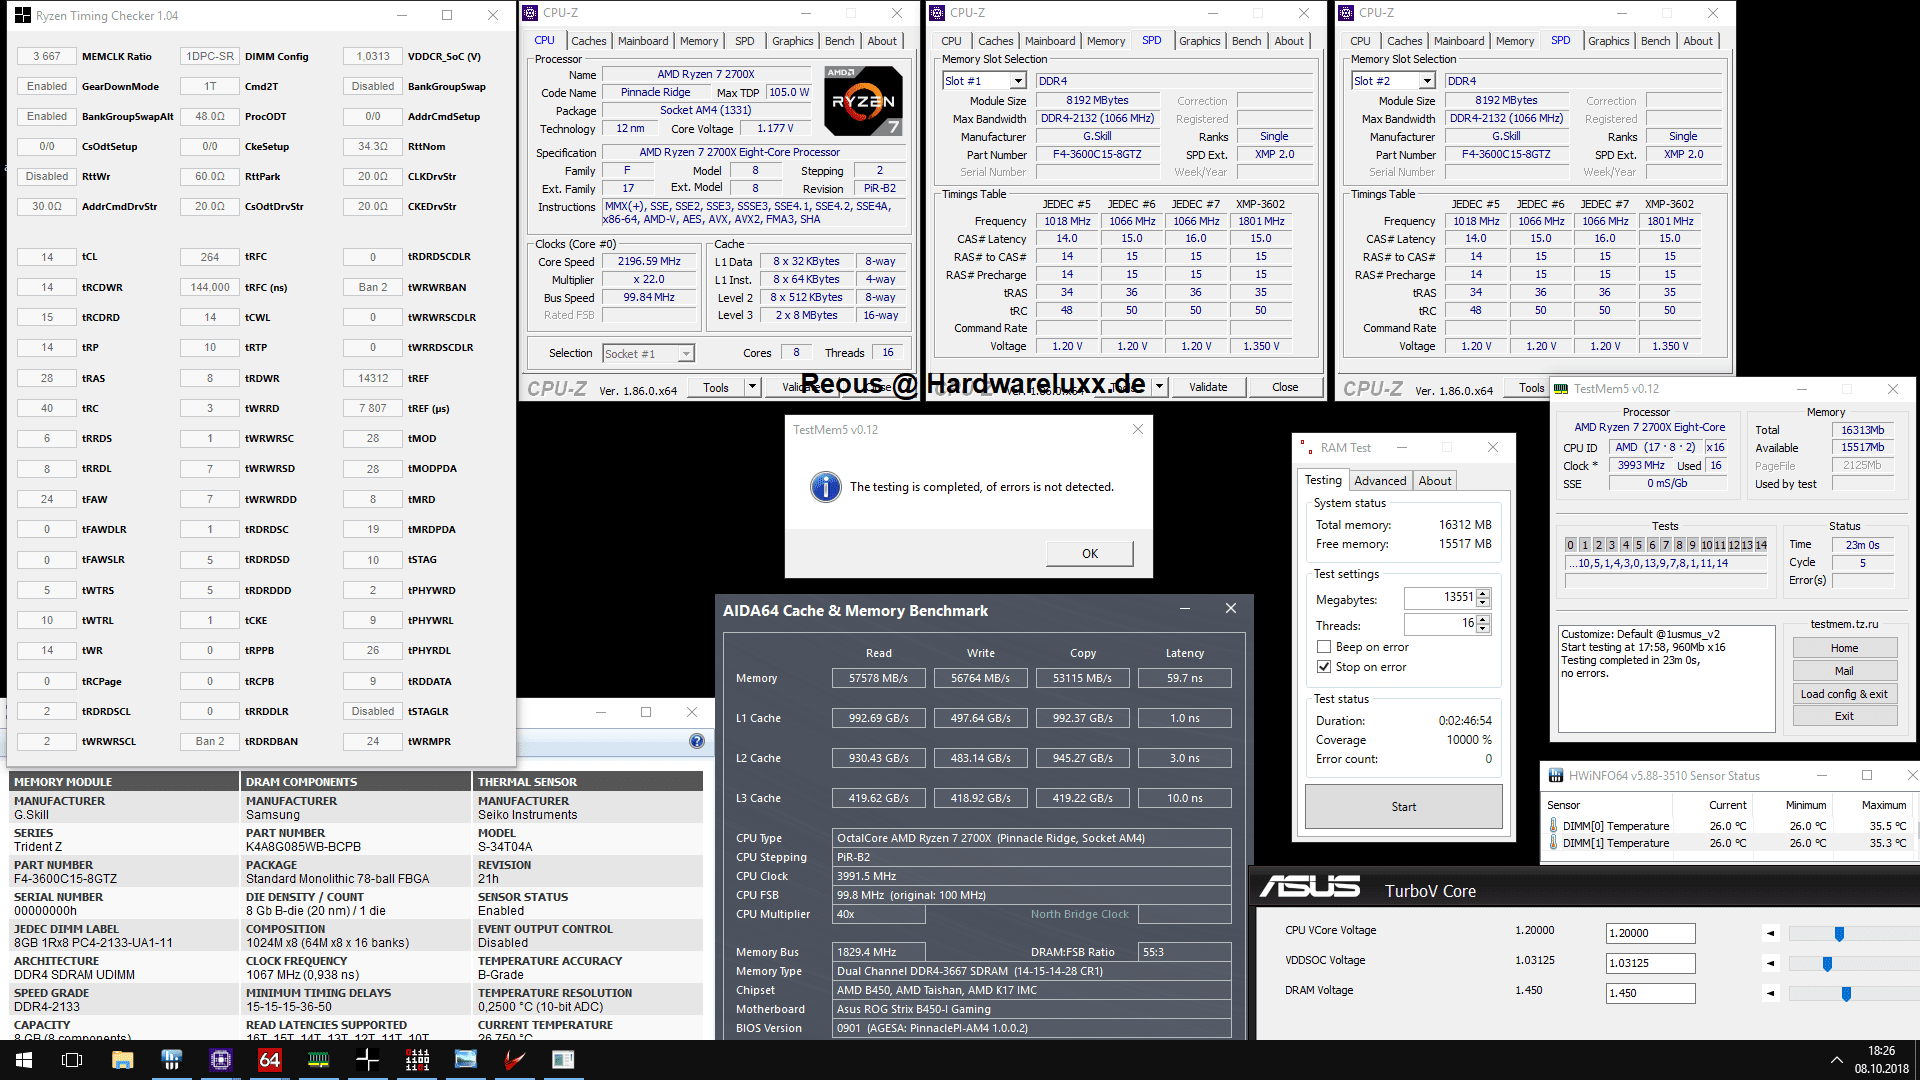Click Validate in second CPU-Z window
The width and height of the screenshot is (1920, 1080).
(x=1207, y=387)
